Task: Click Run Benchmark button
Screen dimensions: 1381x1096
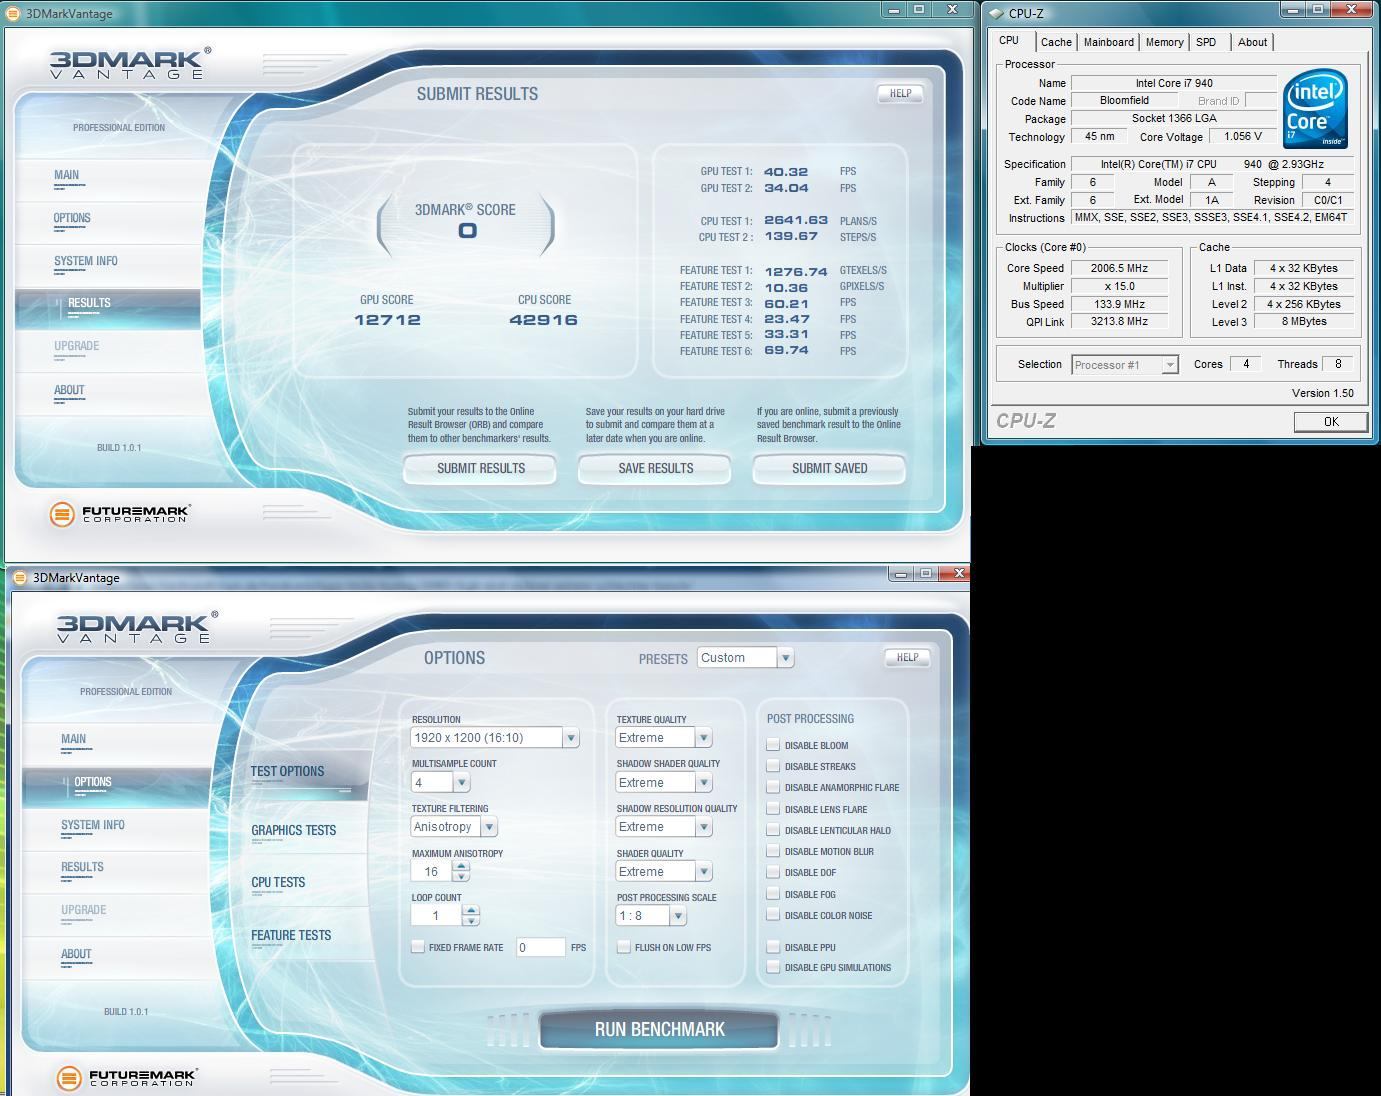Action: pyautogui.click(x=659, y=1029)
